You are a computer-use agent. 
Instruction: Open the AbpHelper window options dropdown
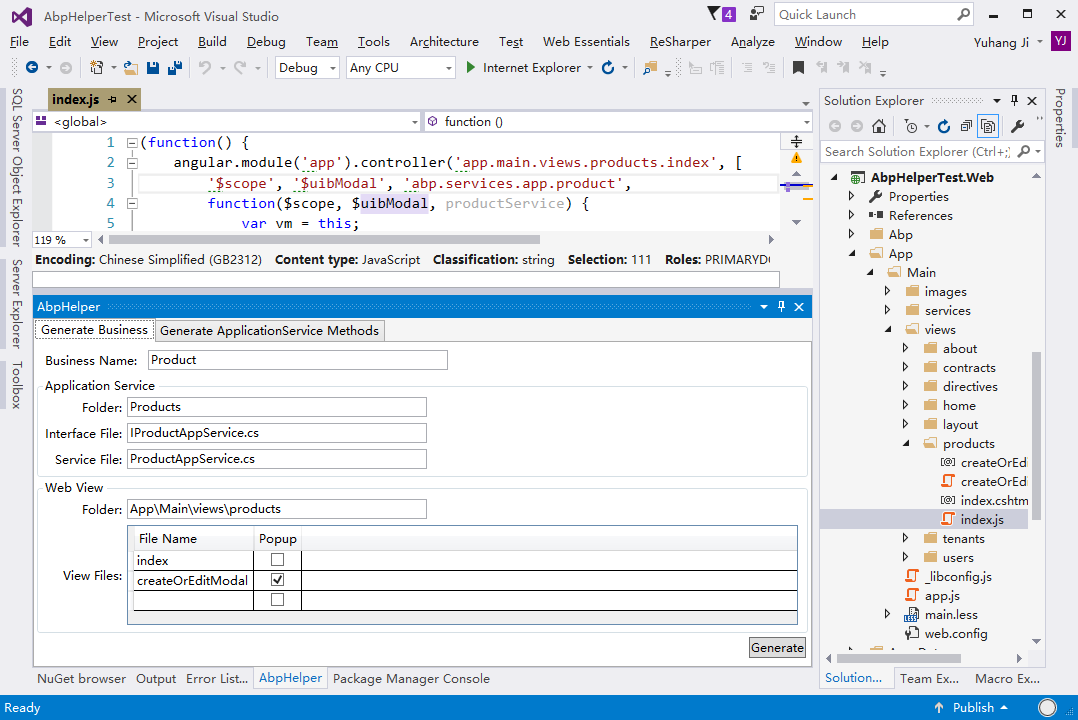763,307
